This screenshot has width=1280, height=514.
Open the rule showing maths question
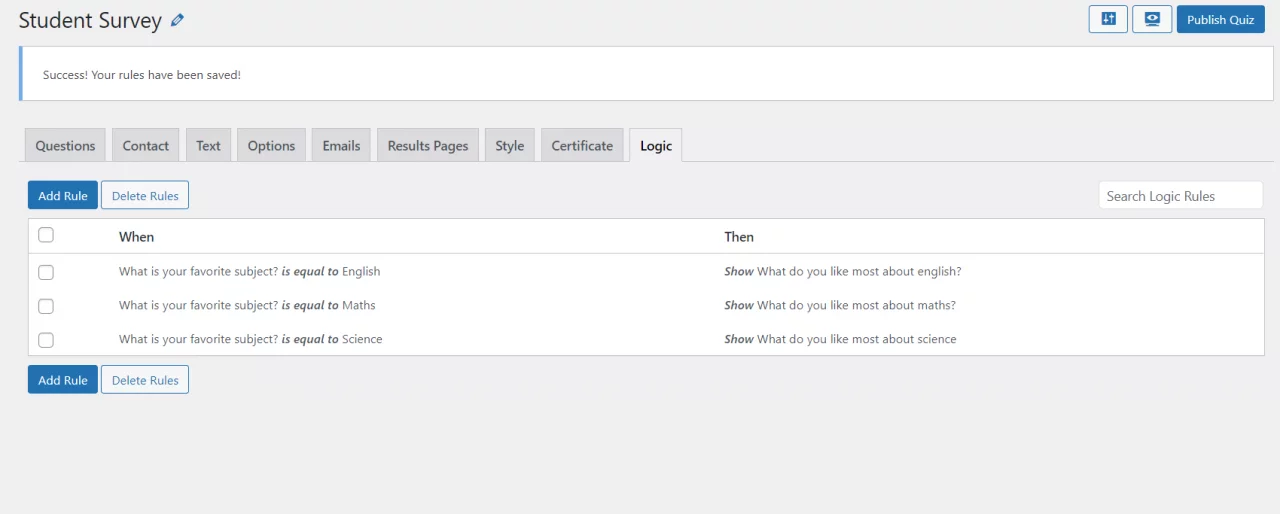(x=645, y=305)
